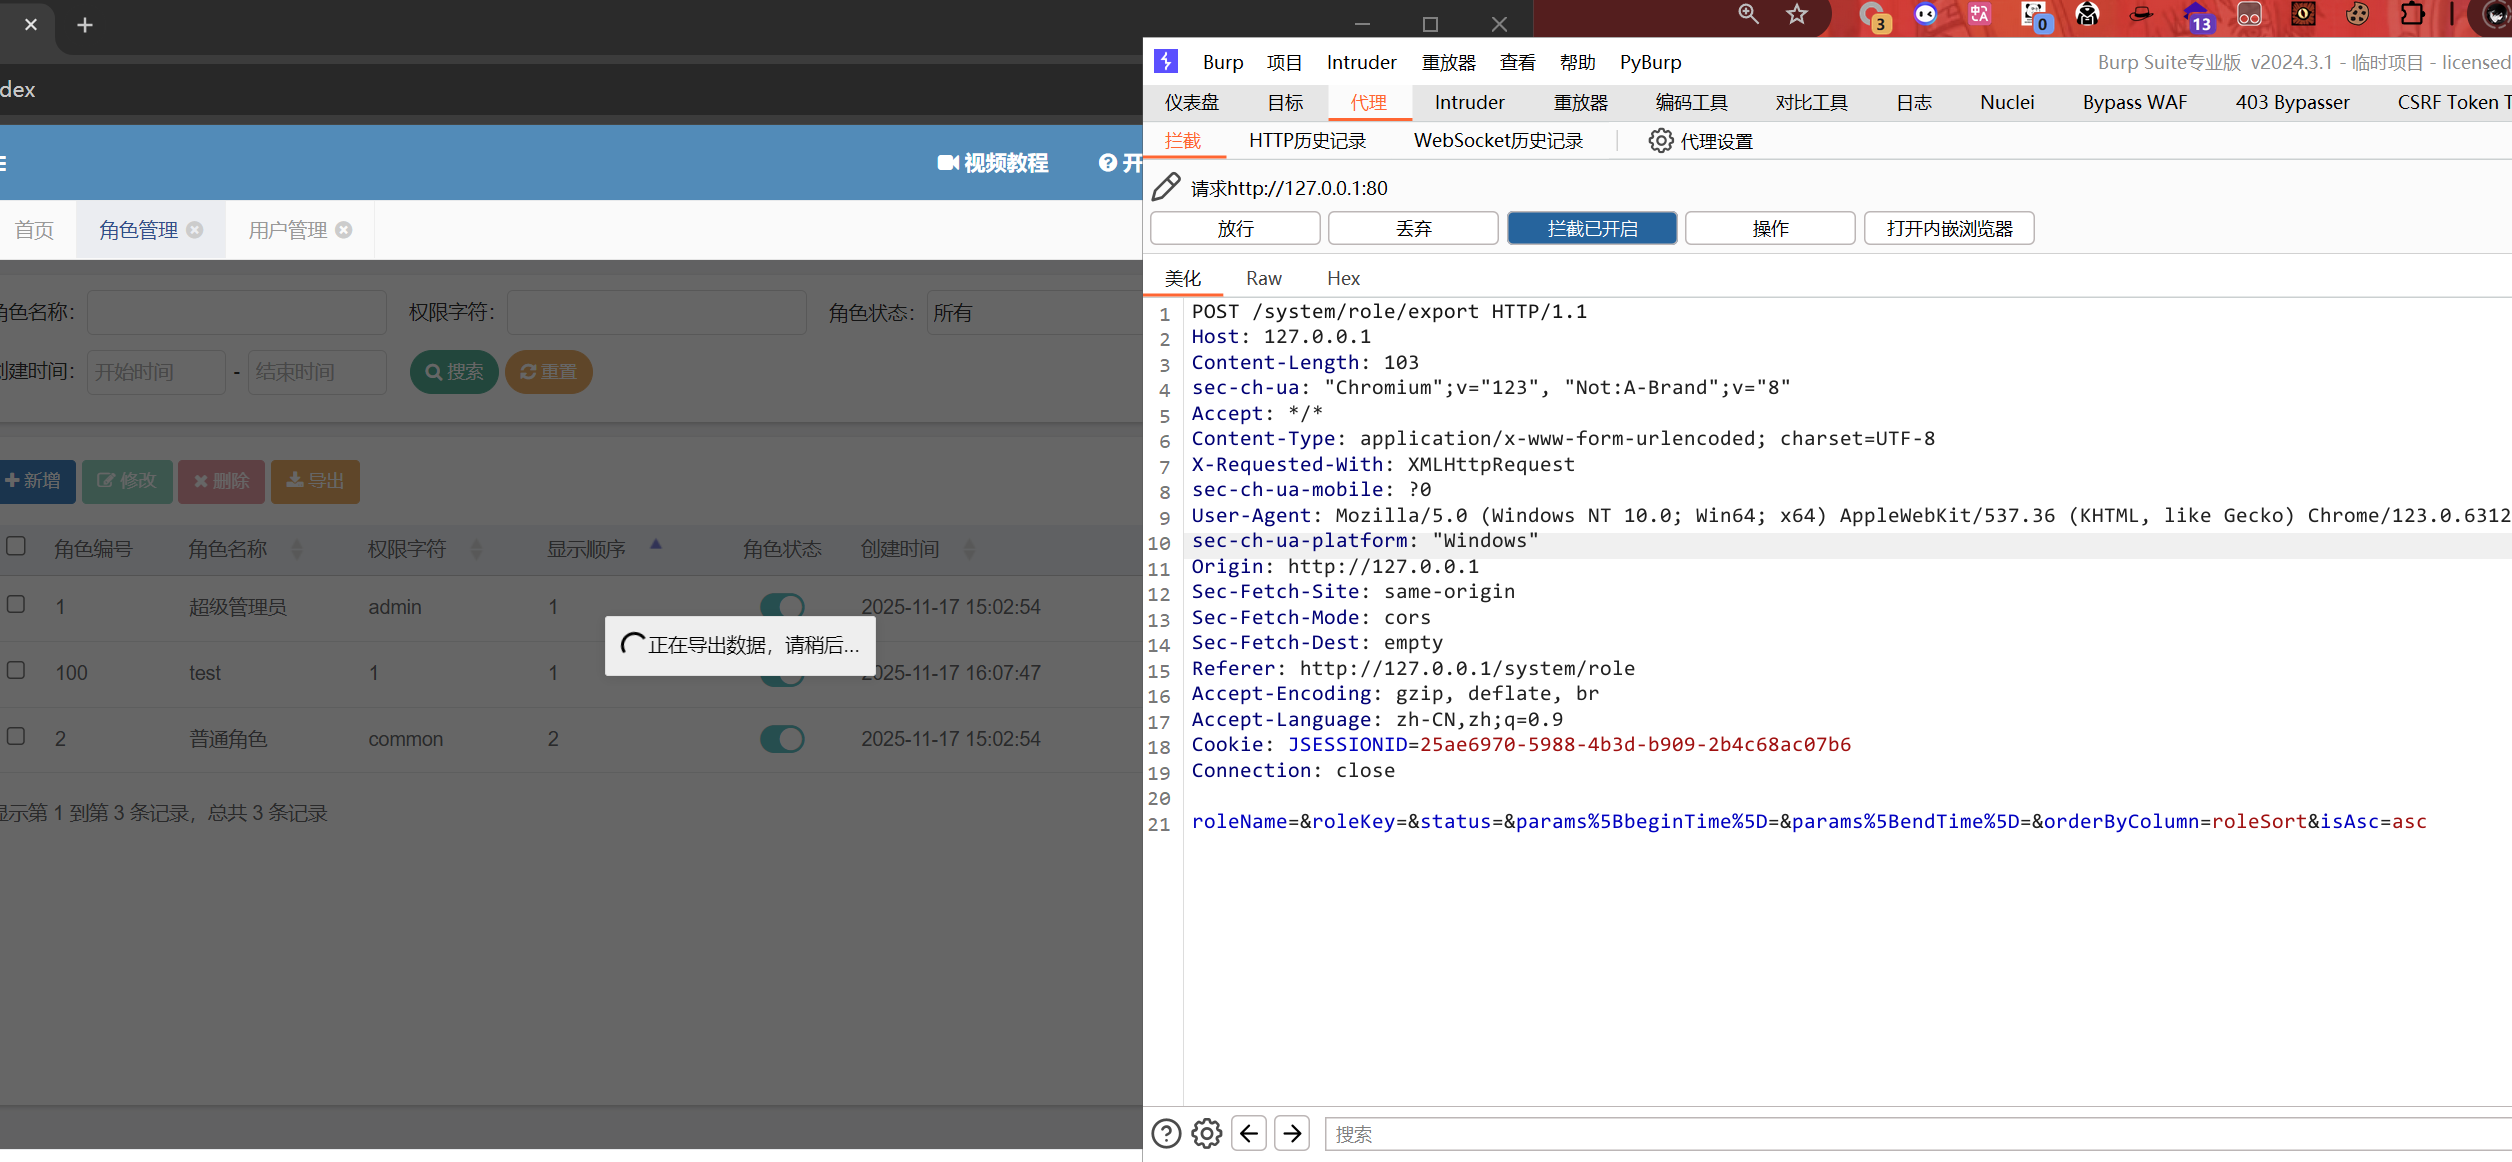Click the 丢弃 drop button
Image resolution: width=2512 pixels, height=1162 pixels.
click(x=1413, y=228)
